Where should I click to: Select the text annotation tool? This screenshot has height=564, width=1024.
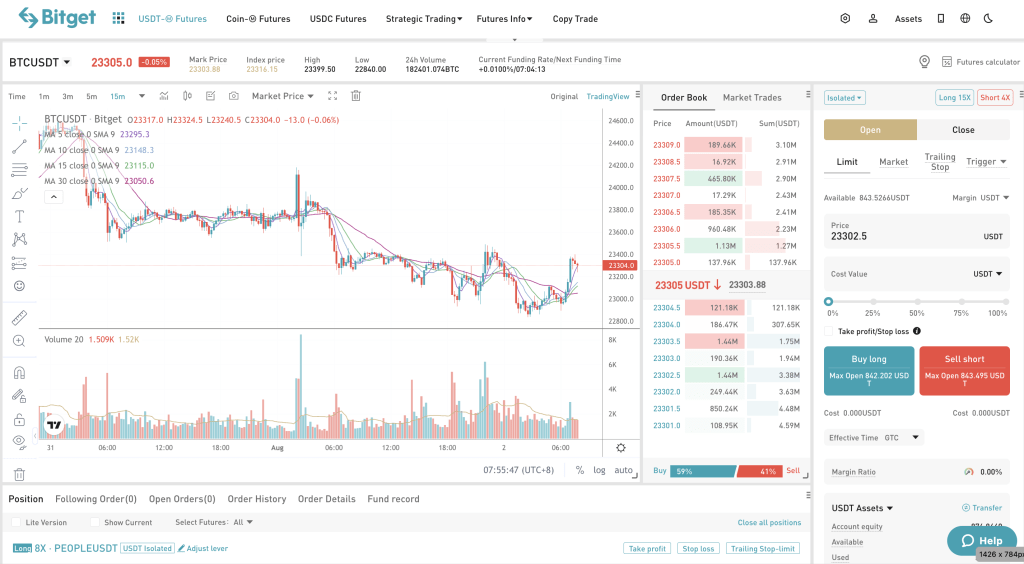[x=20, y=216]
